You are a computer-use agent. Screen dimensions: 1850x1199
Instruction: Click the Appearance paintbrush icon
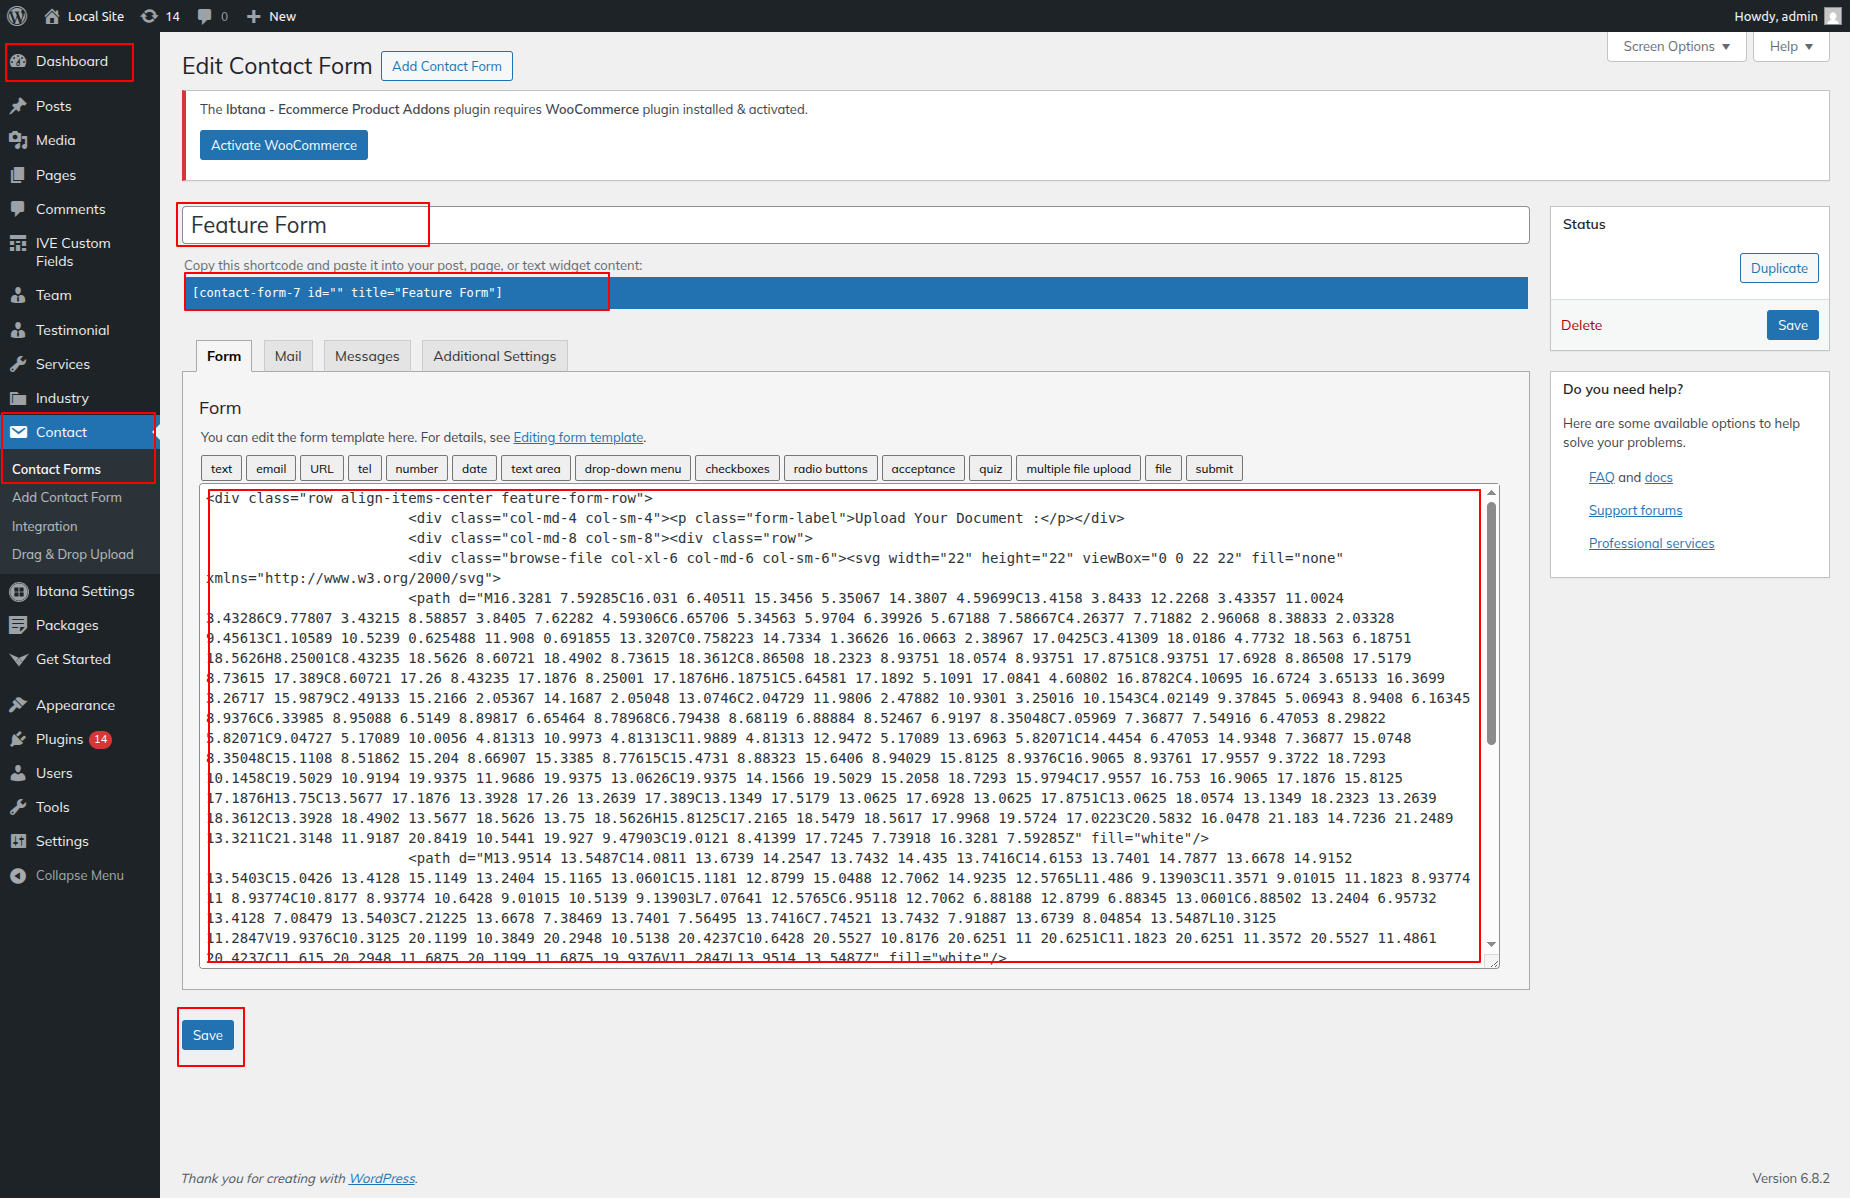(x=18, y=705)
